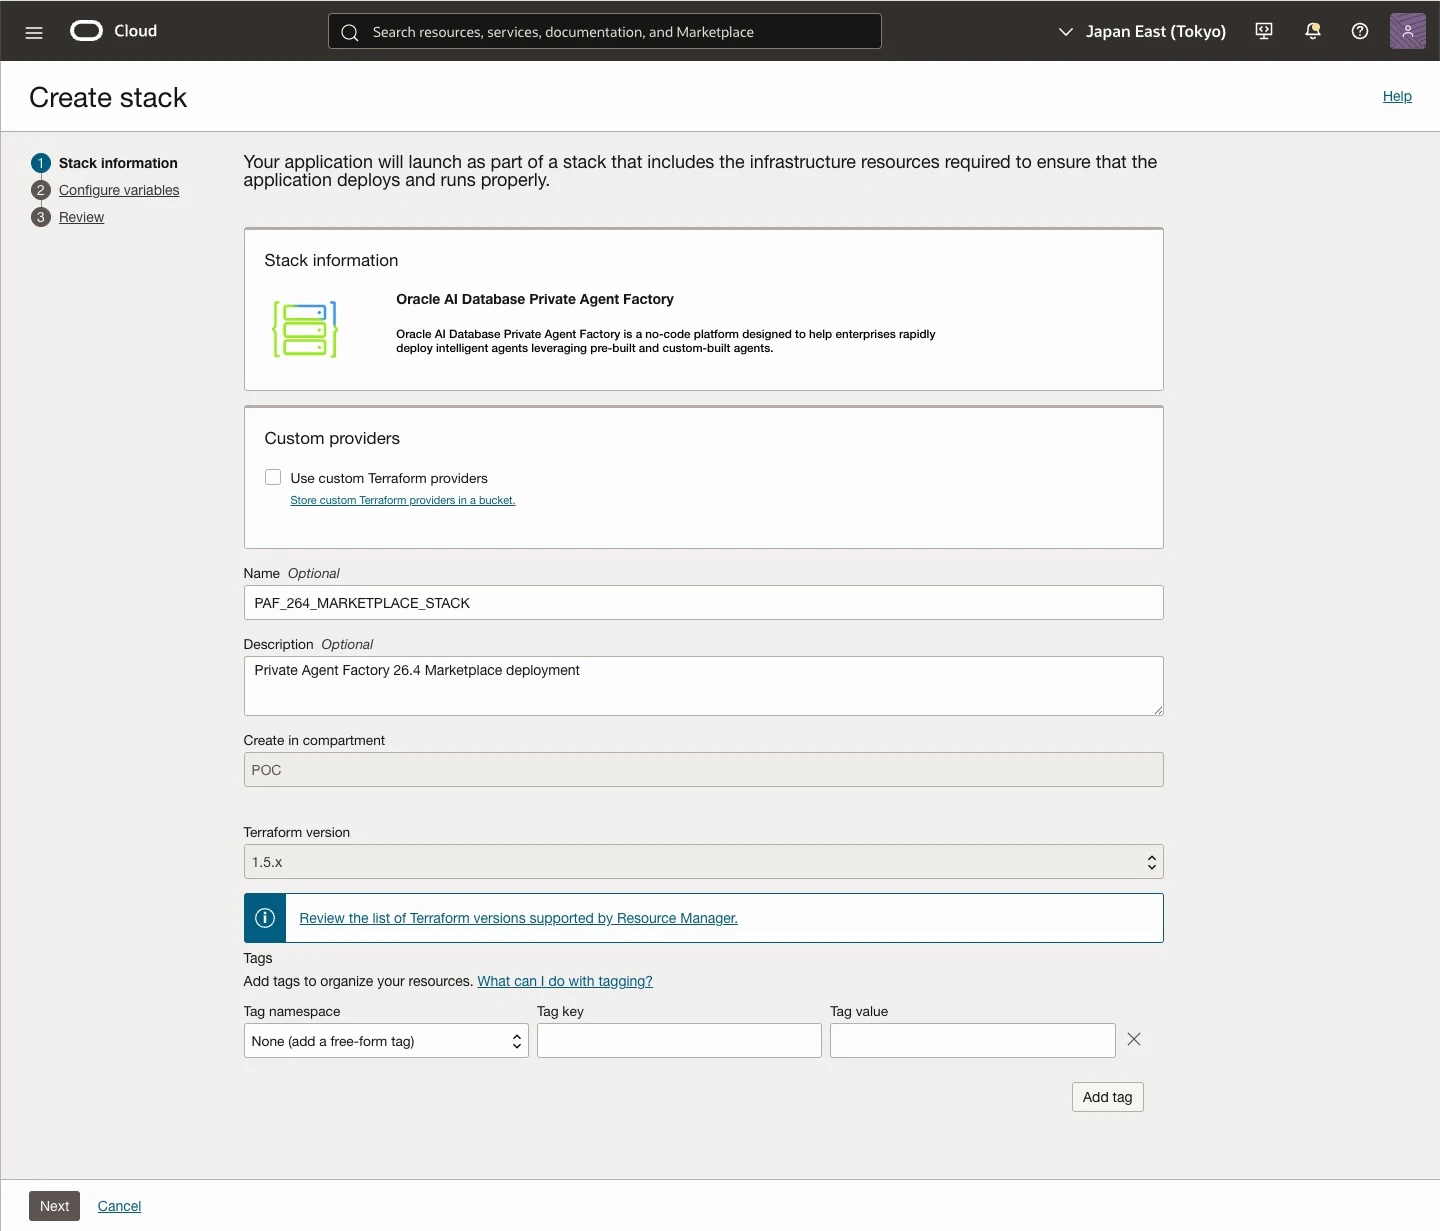Open the supported Terraform versions list link
Viewport: 1440px width, 1231px height.
point(518,918)
